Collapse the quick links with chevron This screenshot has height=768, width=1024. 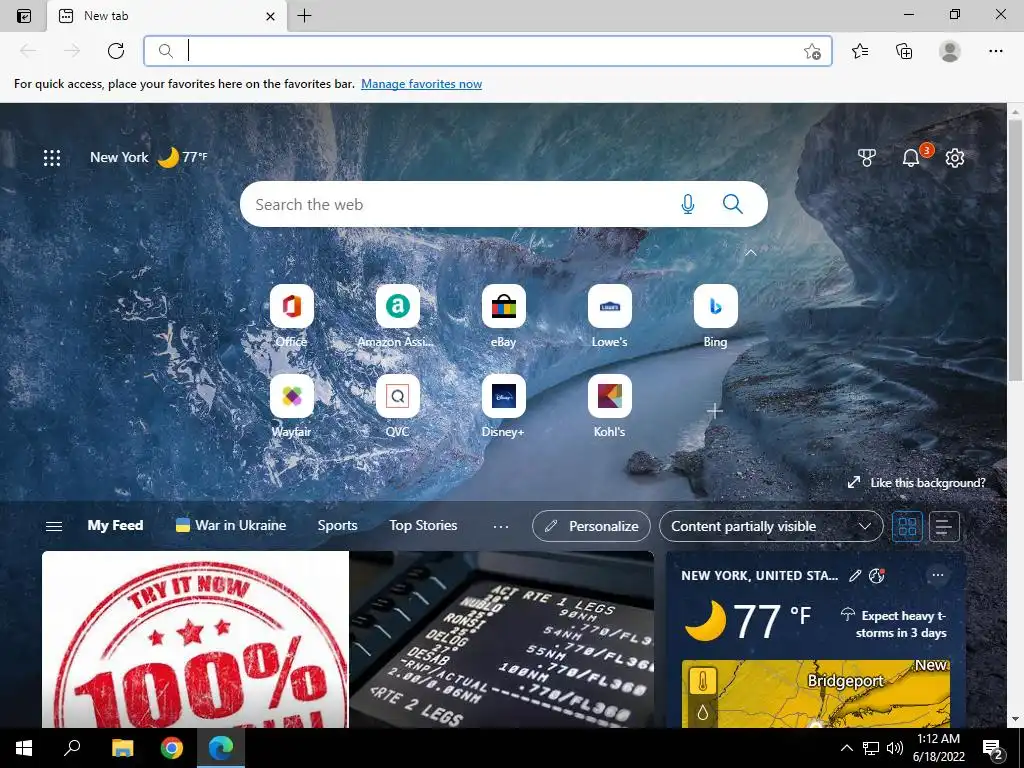coord(751,253)
